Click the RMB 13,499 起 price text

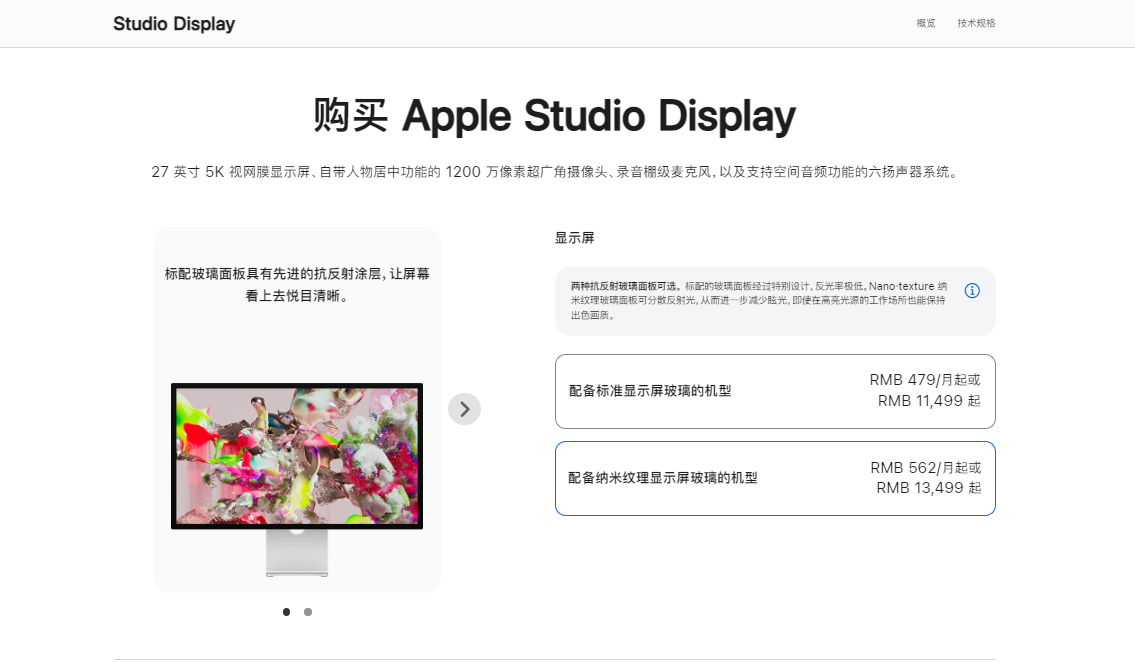click(x=929, y=488)
